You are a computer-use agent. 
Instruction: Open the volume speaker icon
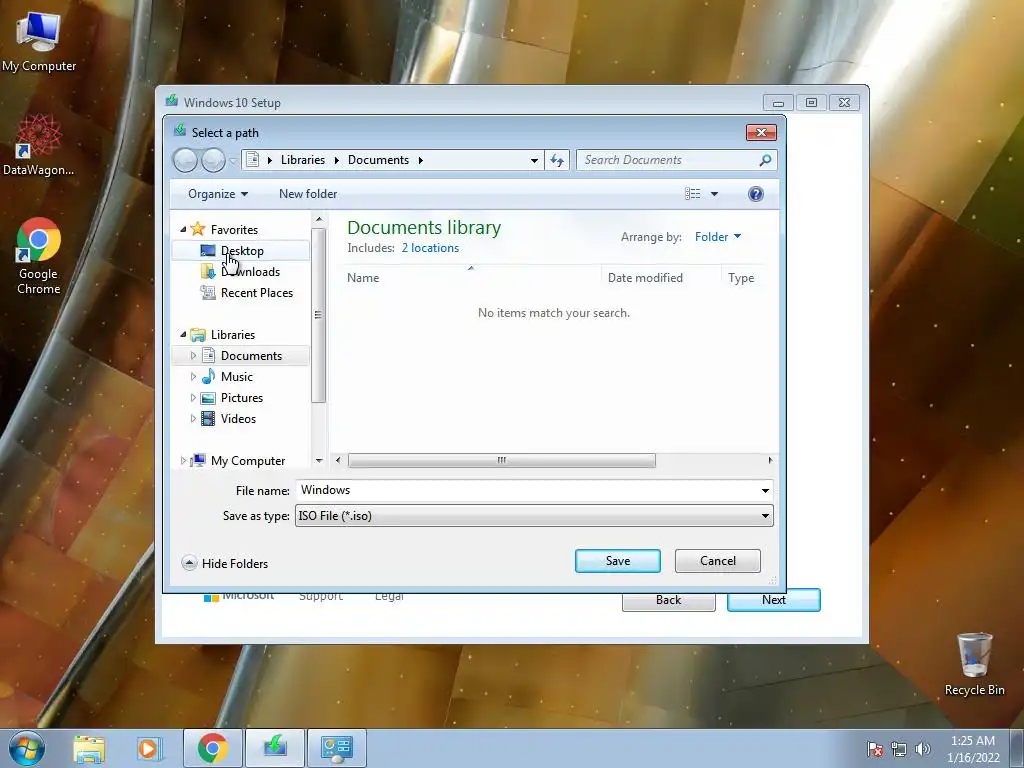click(x=923, y=749)
